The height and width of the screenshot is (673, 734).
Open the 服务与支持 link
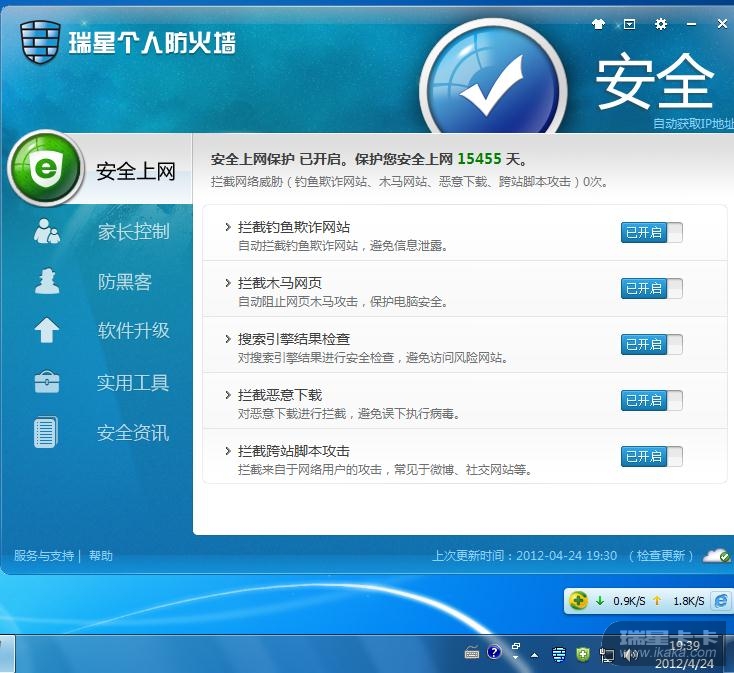tap(44, 556)
